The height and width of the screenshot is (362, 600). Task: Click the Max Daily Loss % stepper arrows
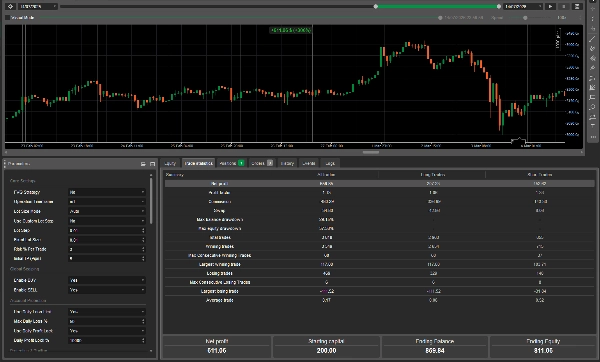pos(143,321)
